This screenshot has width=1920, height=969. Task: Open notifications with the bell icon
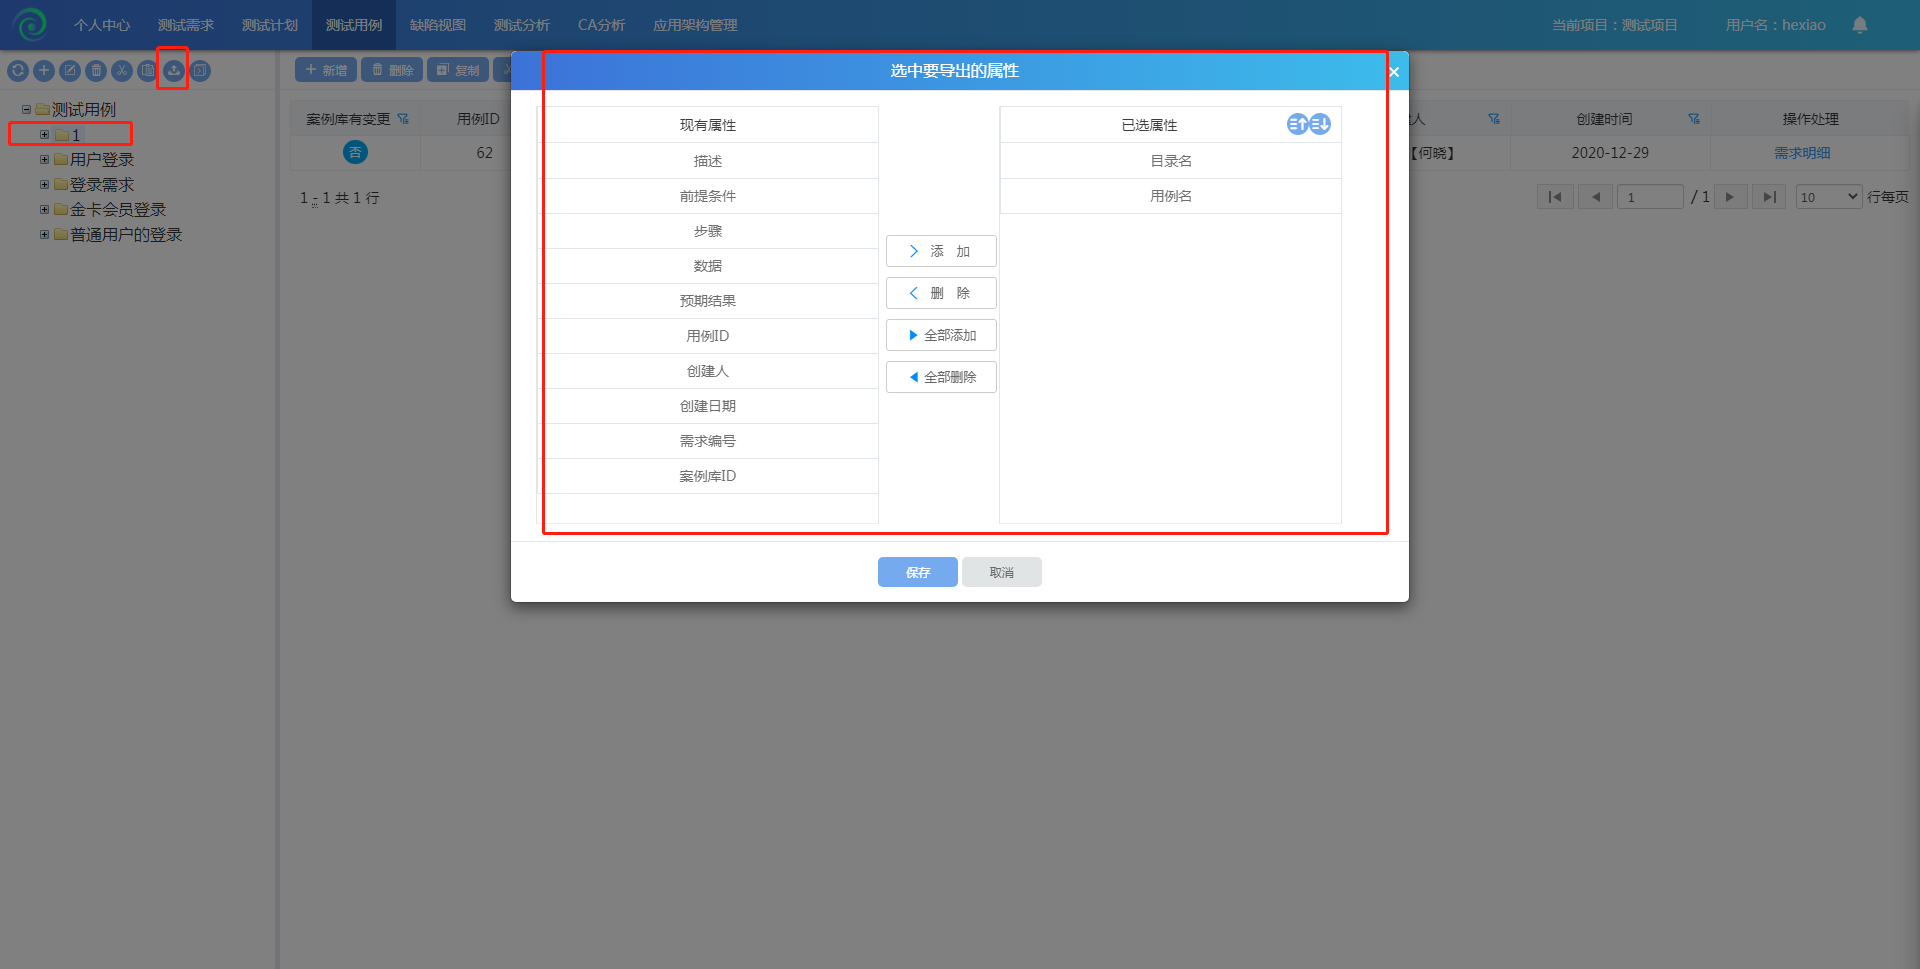[1860, 25]
